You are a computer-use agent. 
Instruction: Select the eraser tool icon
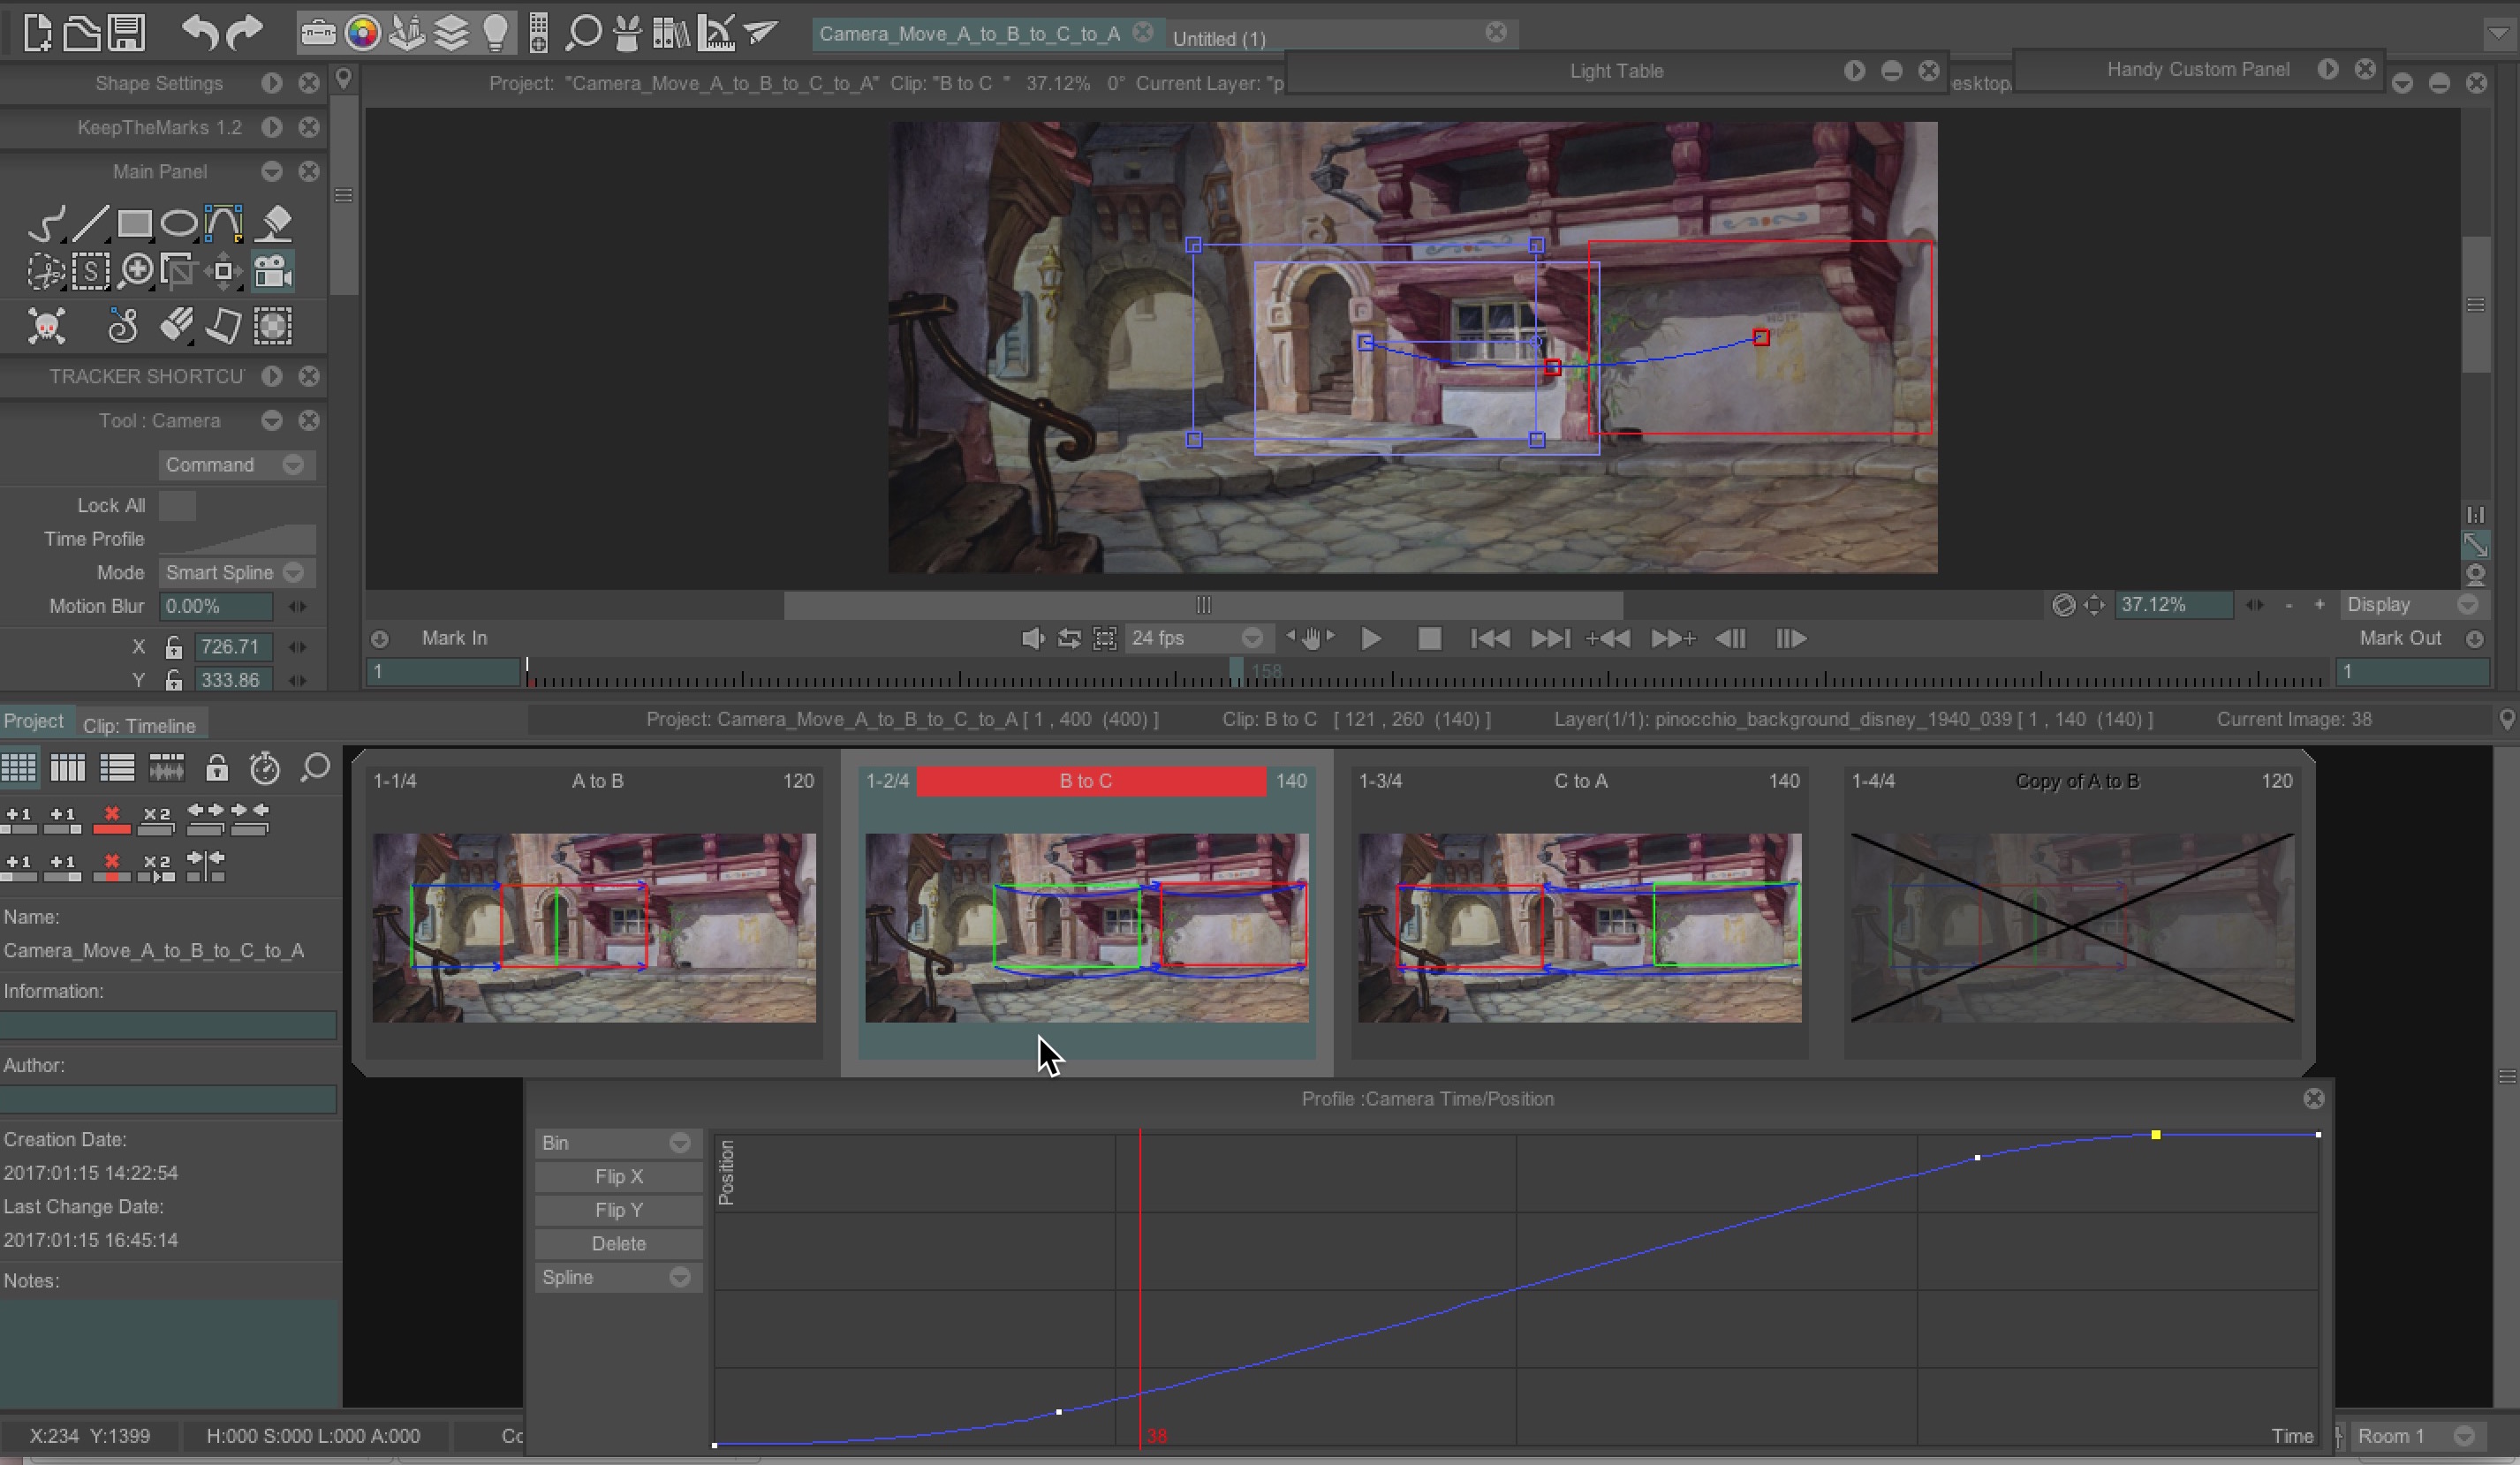coord(177,325)
